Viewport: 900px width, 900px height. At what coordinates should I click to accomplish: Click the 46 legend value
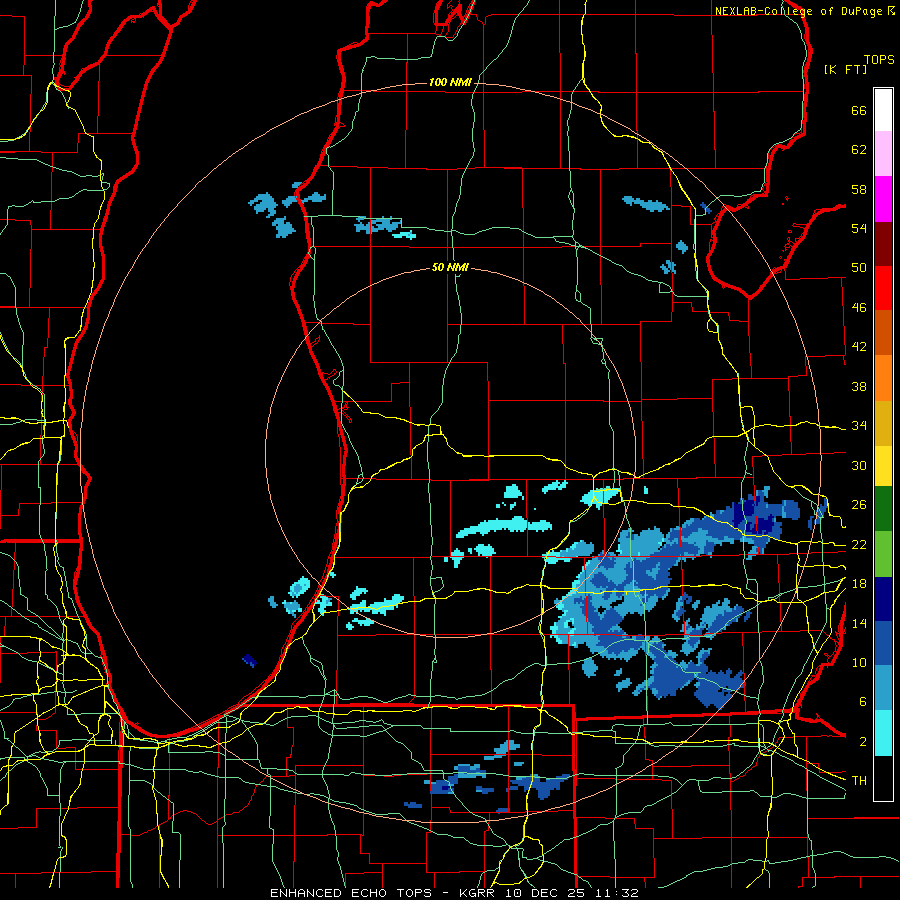click(x=859, y=308)
